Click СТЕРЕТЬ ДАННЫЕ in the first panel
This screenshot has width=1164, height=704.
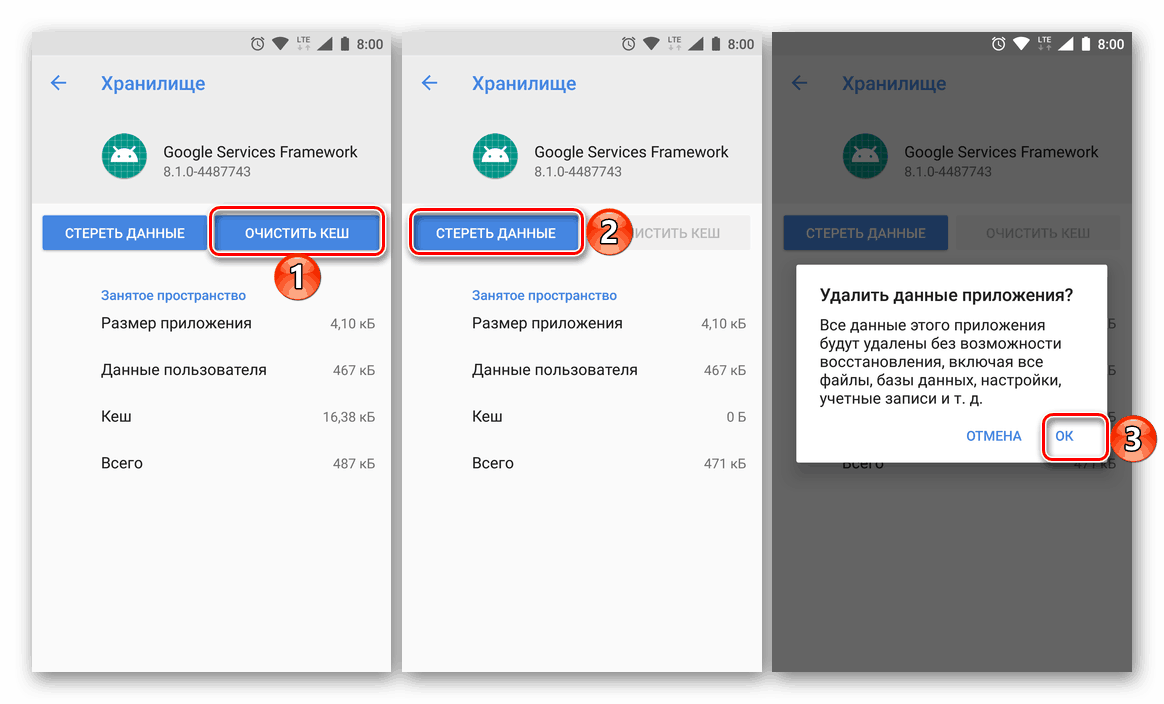[124, 233]
